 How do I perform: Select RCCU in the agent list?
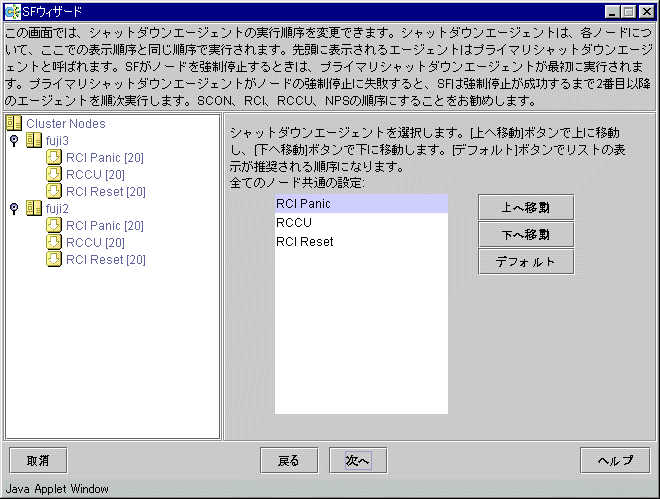pyautogui.click(x=361, y=223)
